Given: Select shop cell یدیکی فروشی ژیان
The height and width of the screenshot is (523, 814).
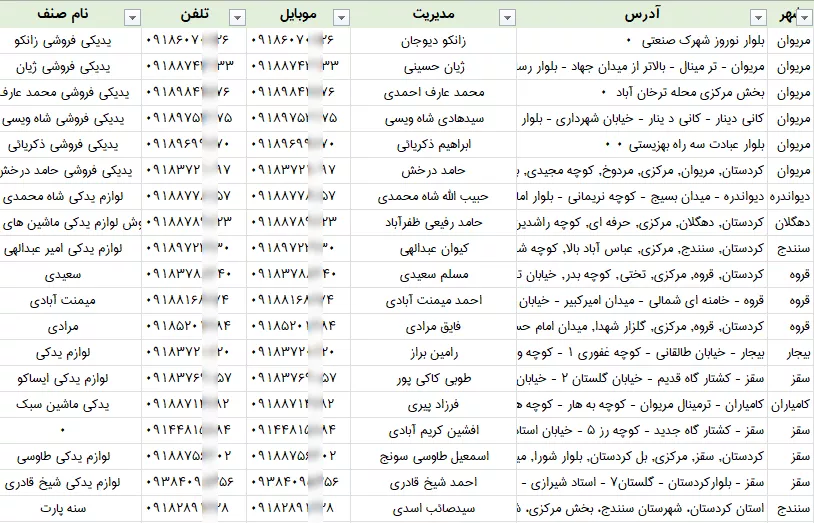Looking at the screenshot, I should point(71,66).
